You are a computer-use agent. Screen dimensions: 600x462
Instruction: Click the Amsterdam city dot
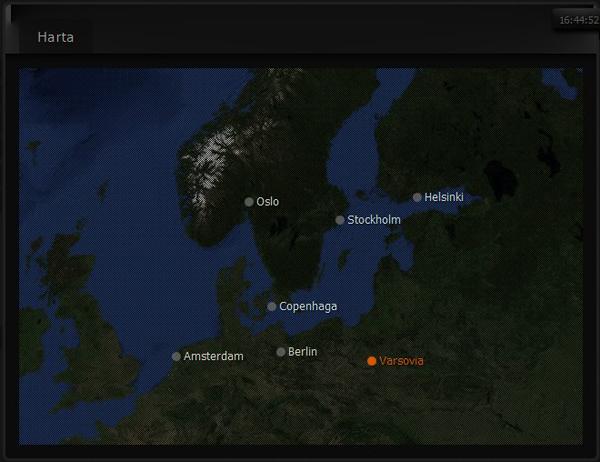(x=176, y=357)
